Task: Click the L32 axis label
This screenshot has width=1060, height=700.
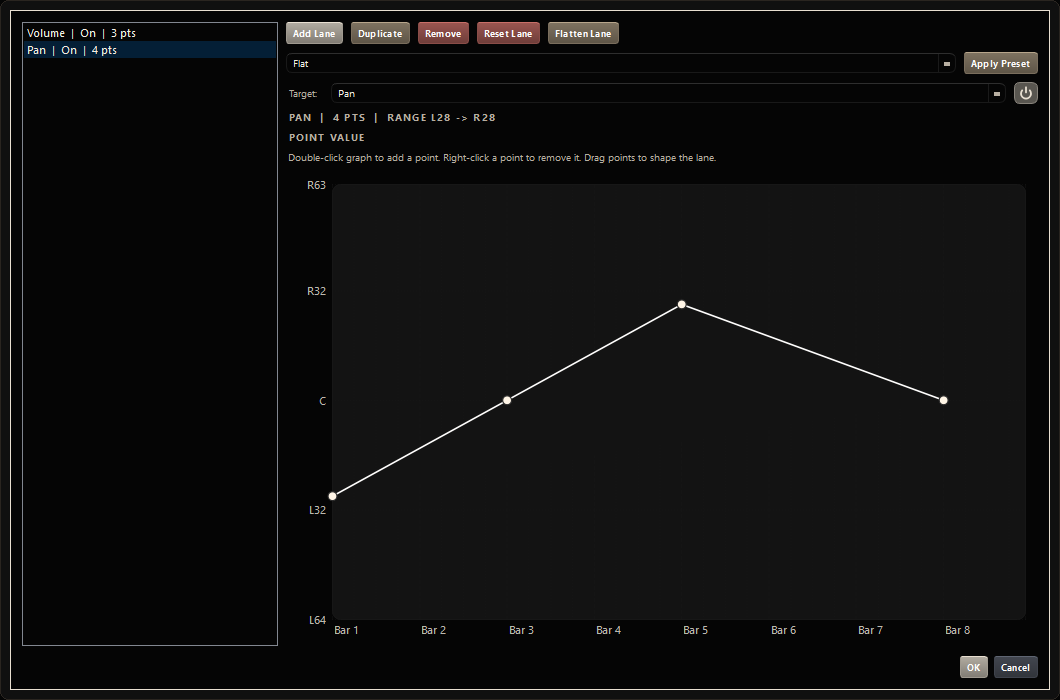Action: pos(317,510)
